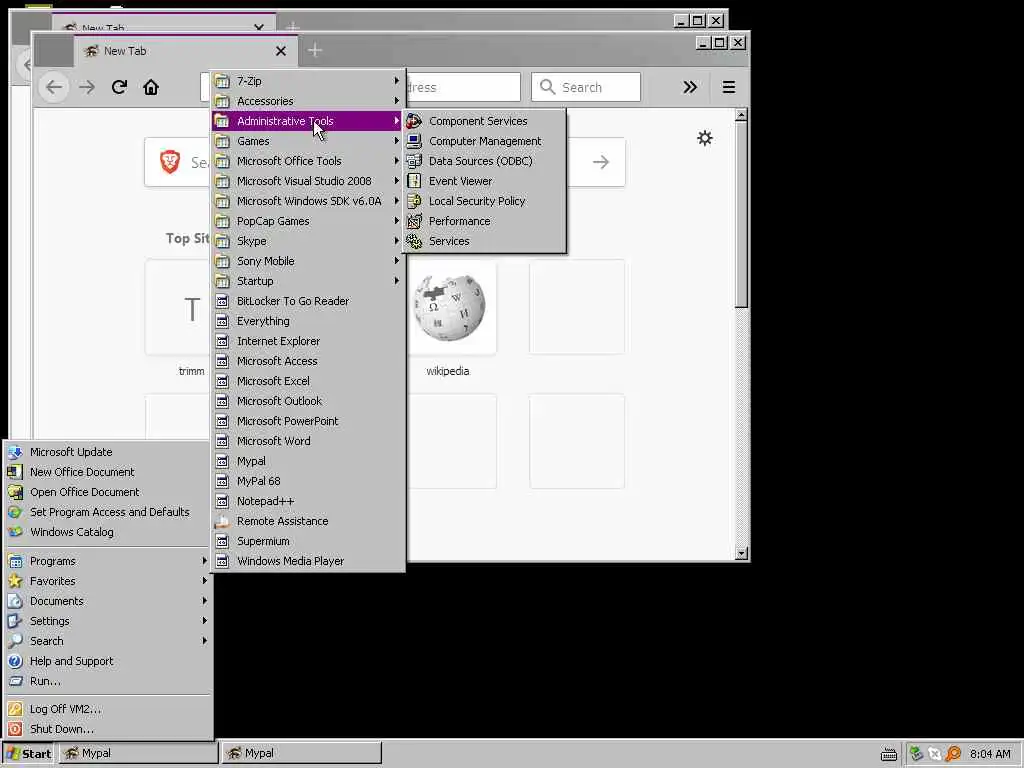Open the hamburger menu in Mypal
Image resolution: width=1024 pixels, height=768 pixels.
(729, 87)
